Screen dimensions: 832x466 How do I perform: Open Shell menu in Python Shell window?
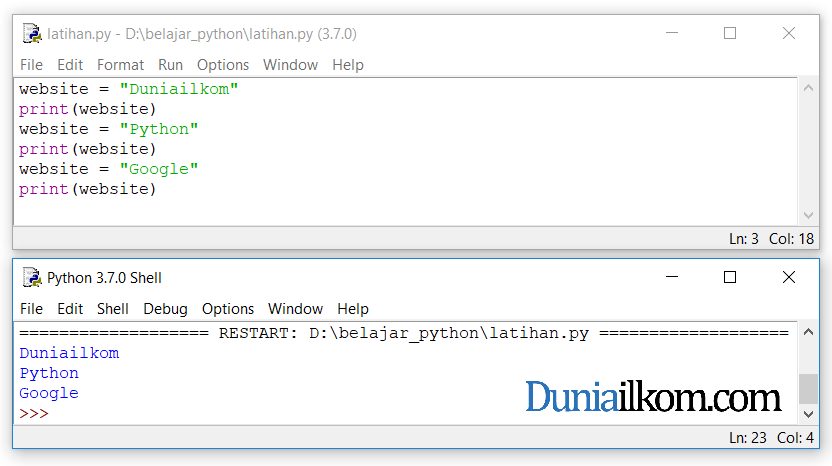112,309
